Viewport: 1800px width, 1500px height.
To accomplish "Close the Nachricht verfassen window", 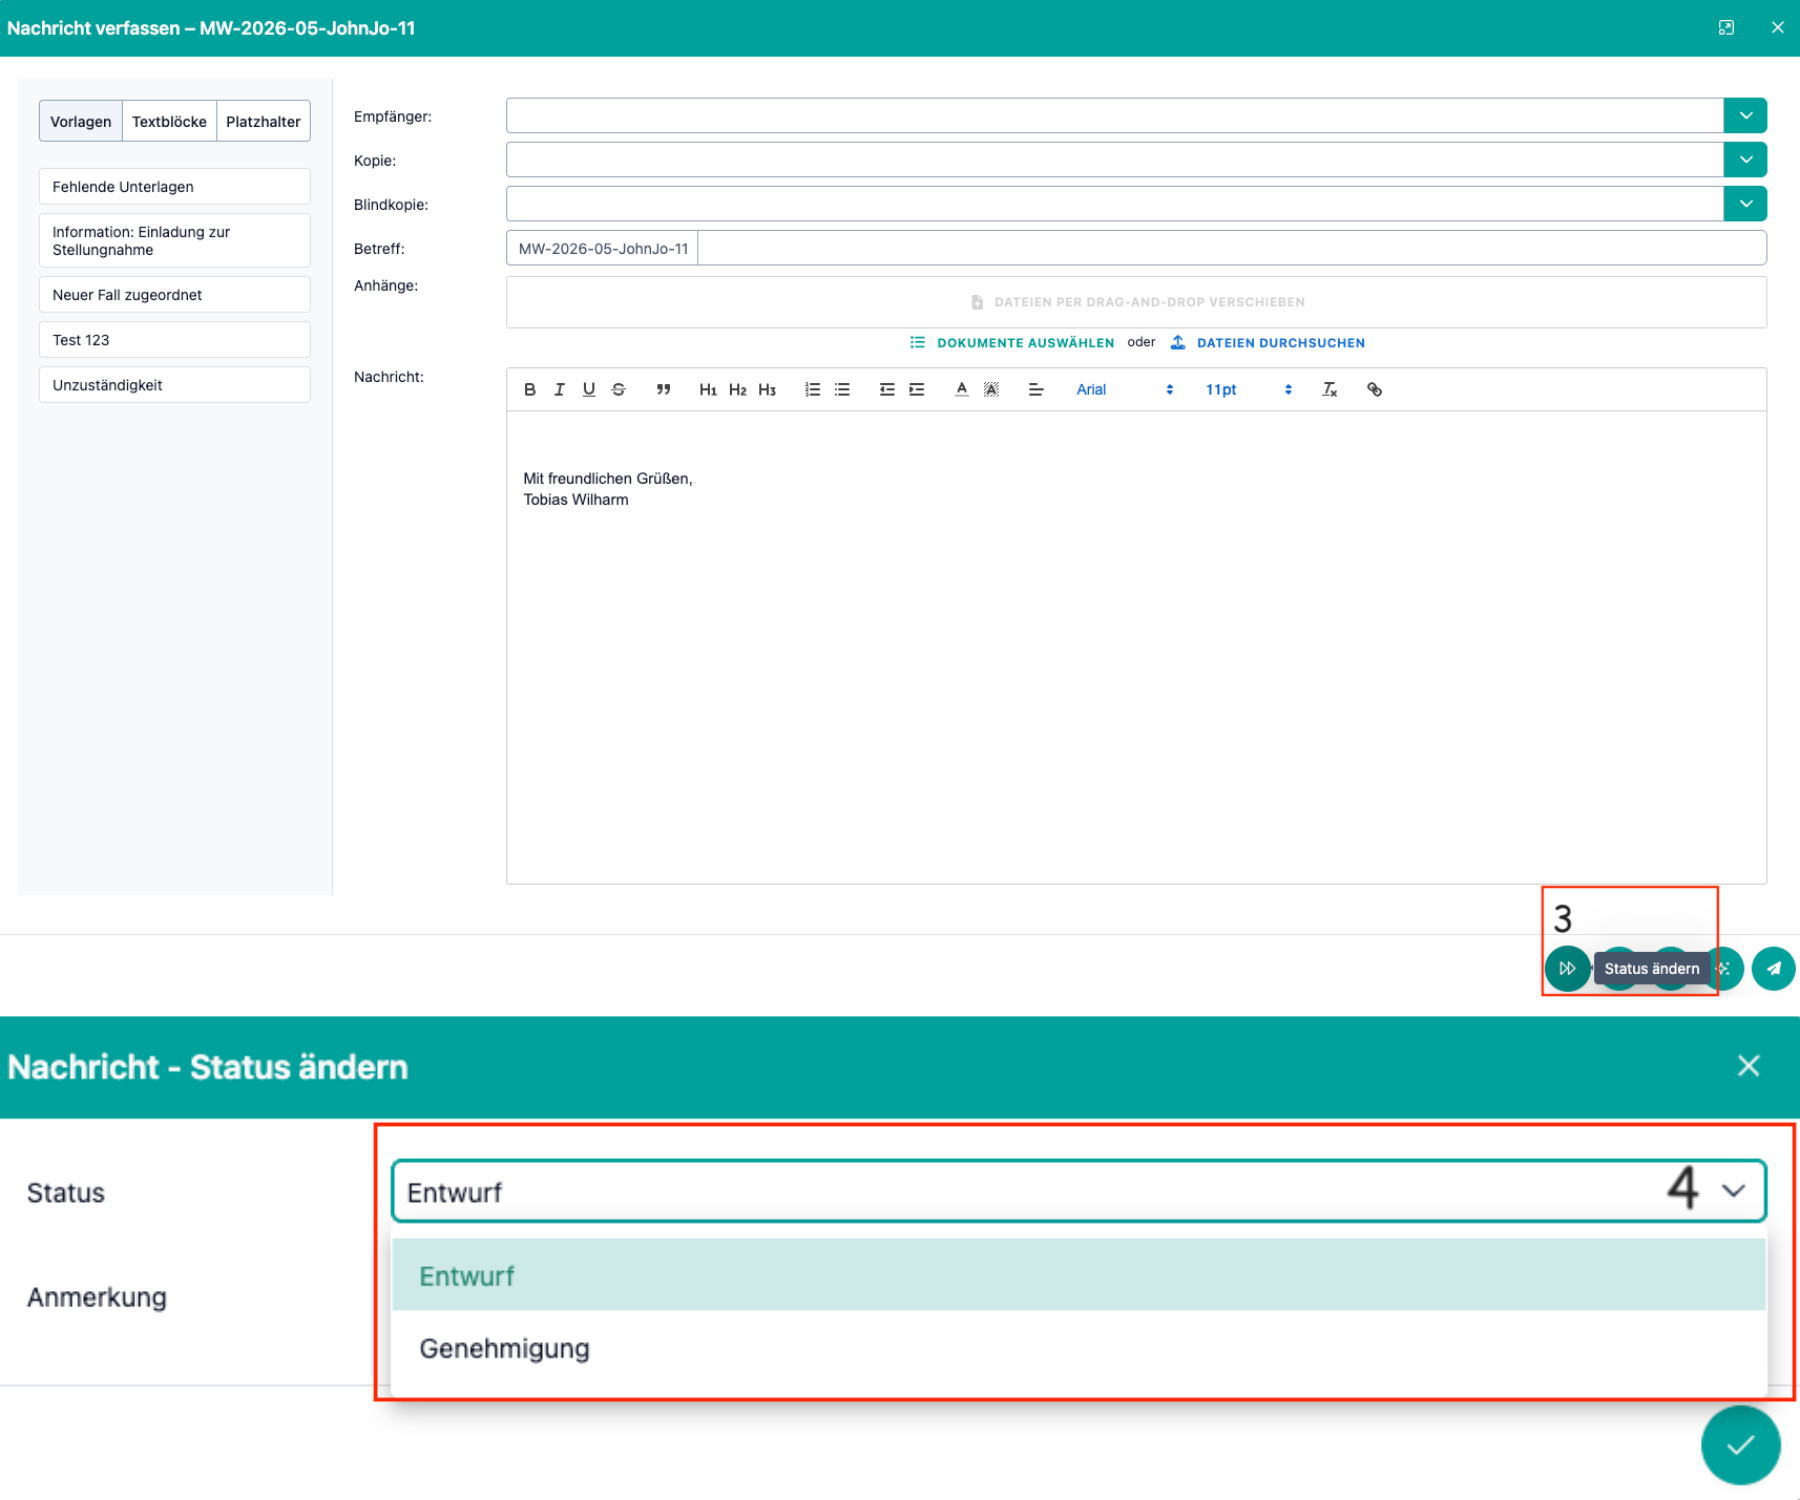I will pyautogui.click(x=1777, y=28).
